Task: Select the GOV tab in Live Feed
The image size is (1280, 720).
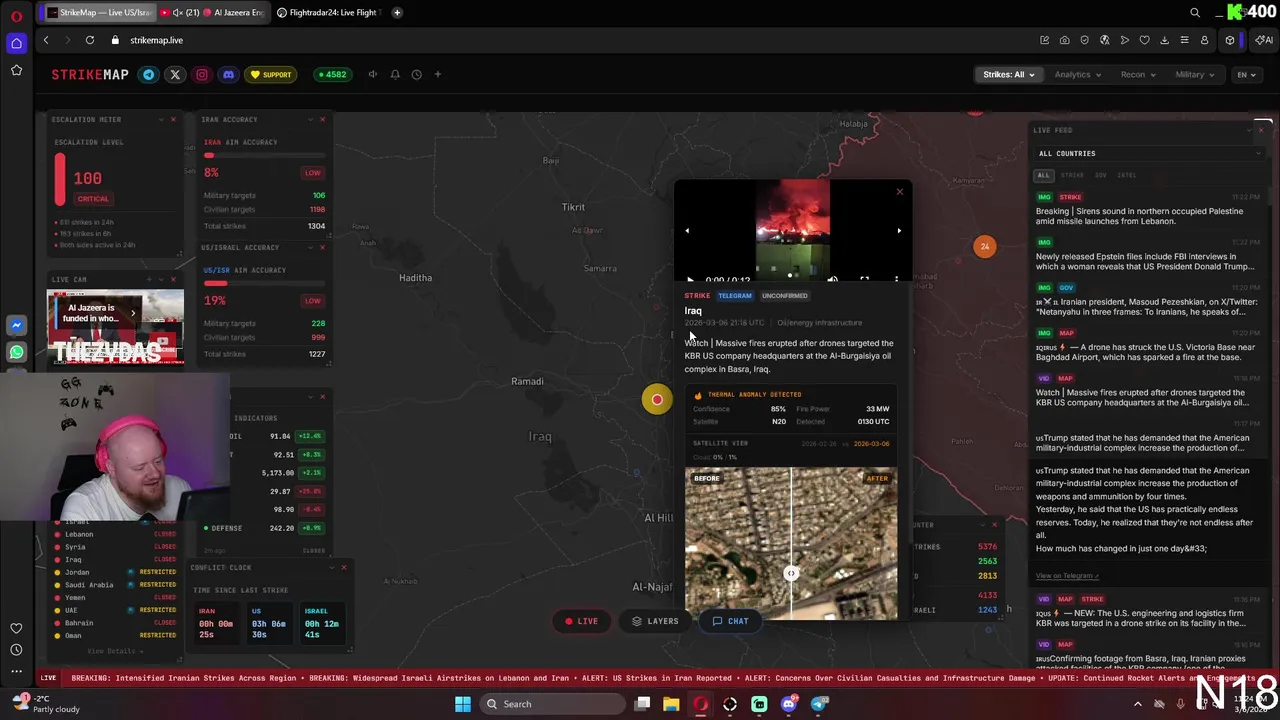Action: coord(1100,175)
